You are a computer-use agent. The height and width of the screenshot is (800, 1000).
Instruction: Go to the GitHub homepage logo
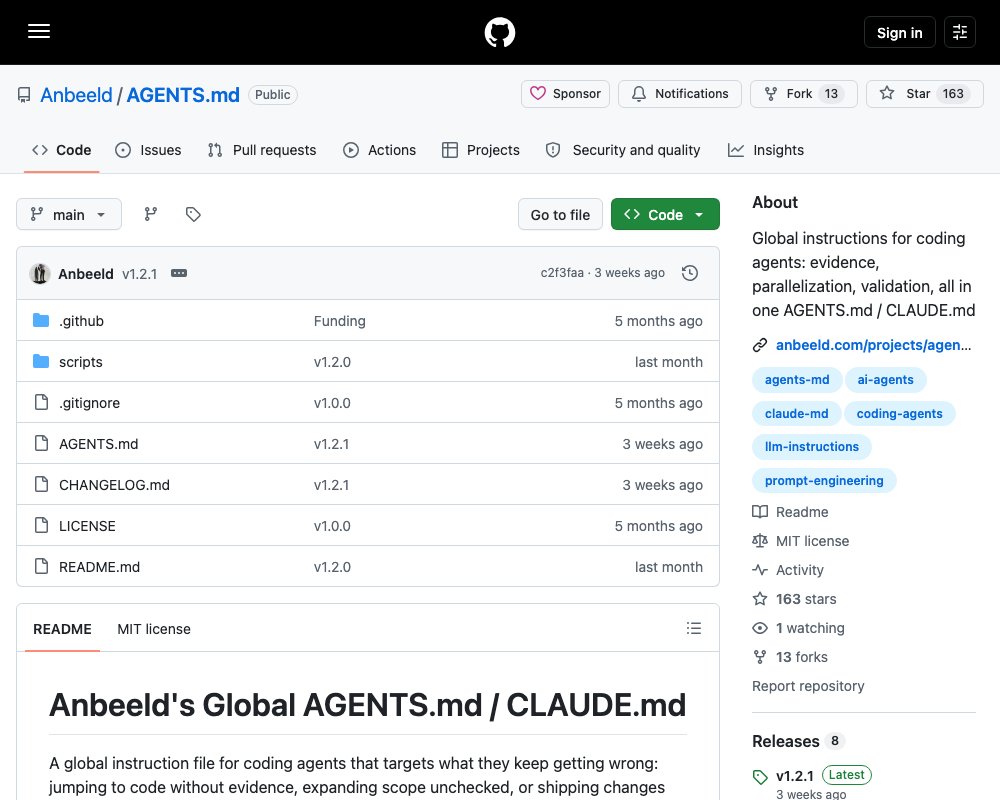point(499,32)
